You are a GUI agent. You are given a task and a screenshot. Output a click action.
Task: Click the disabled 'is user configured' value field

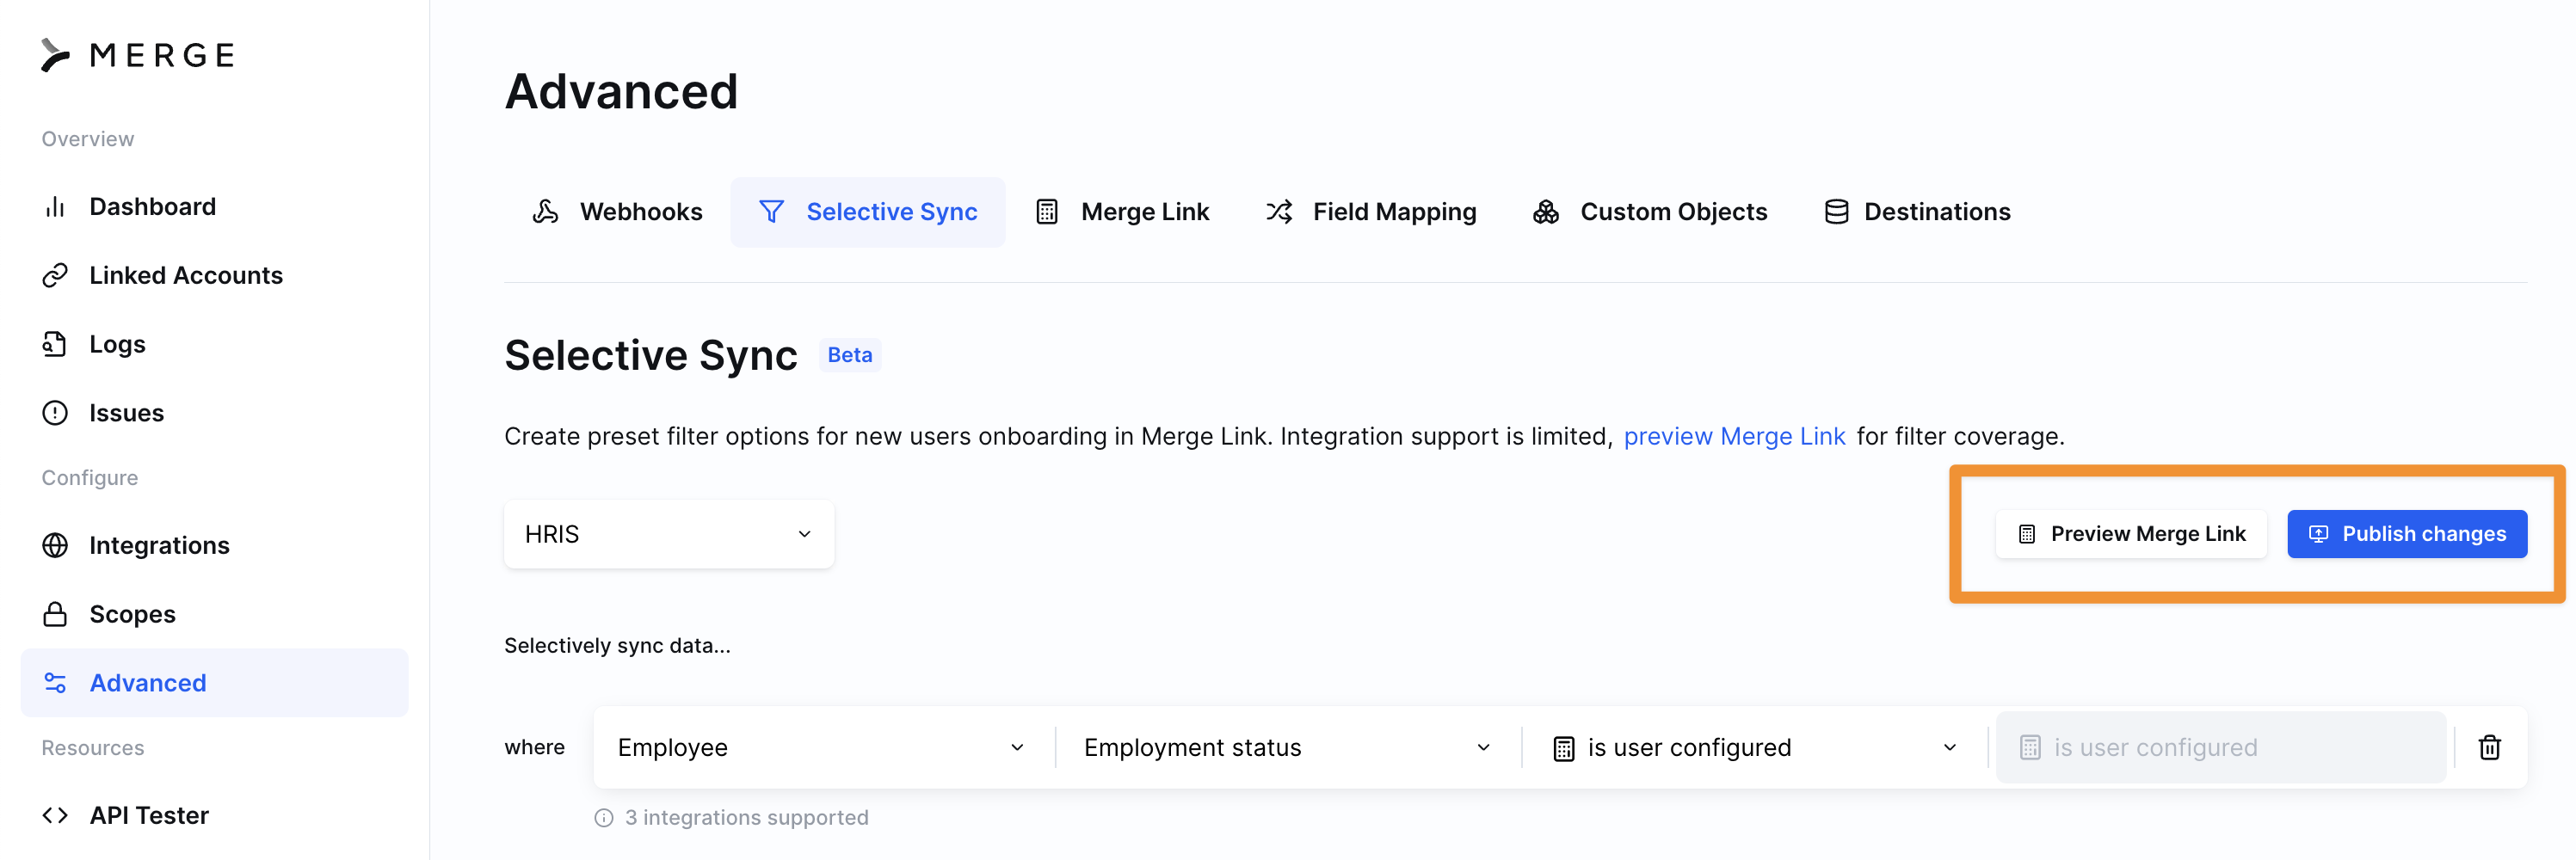[2220, 747]
